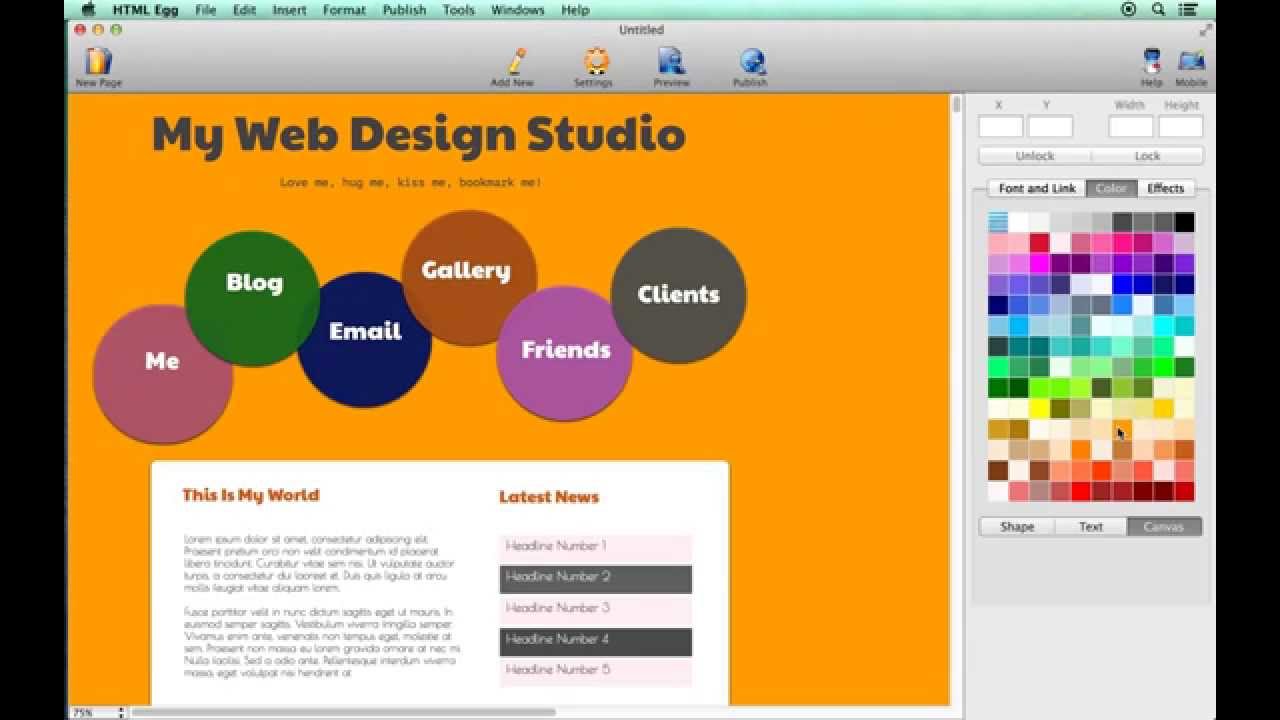Viewport: 1280px width, 720px height.
Task: Select the green Blog circle
Action: [x=253, y=298]
